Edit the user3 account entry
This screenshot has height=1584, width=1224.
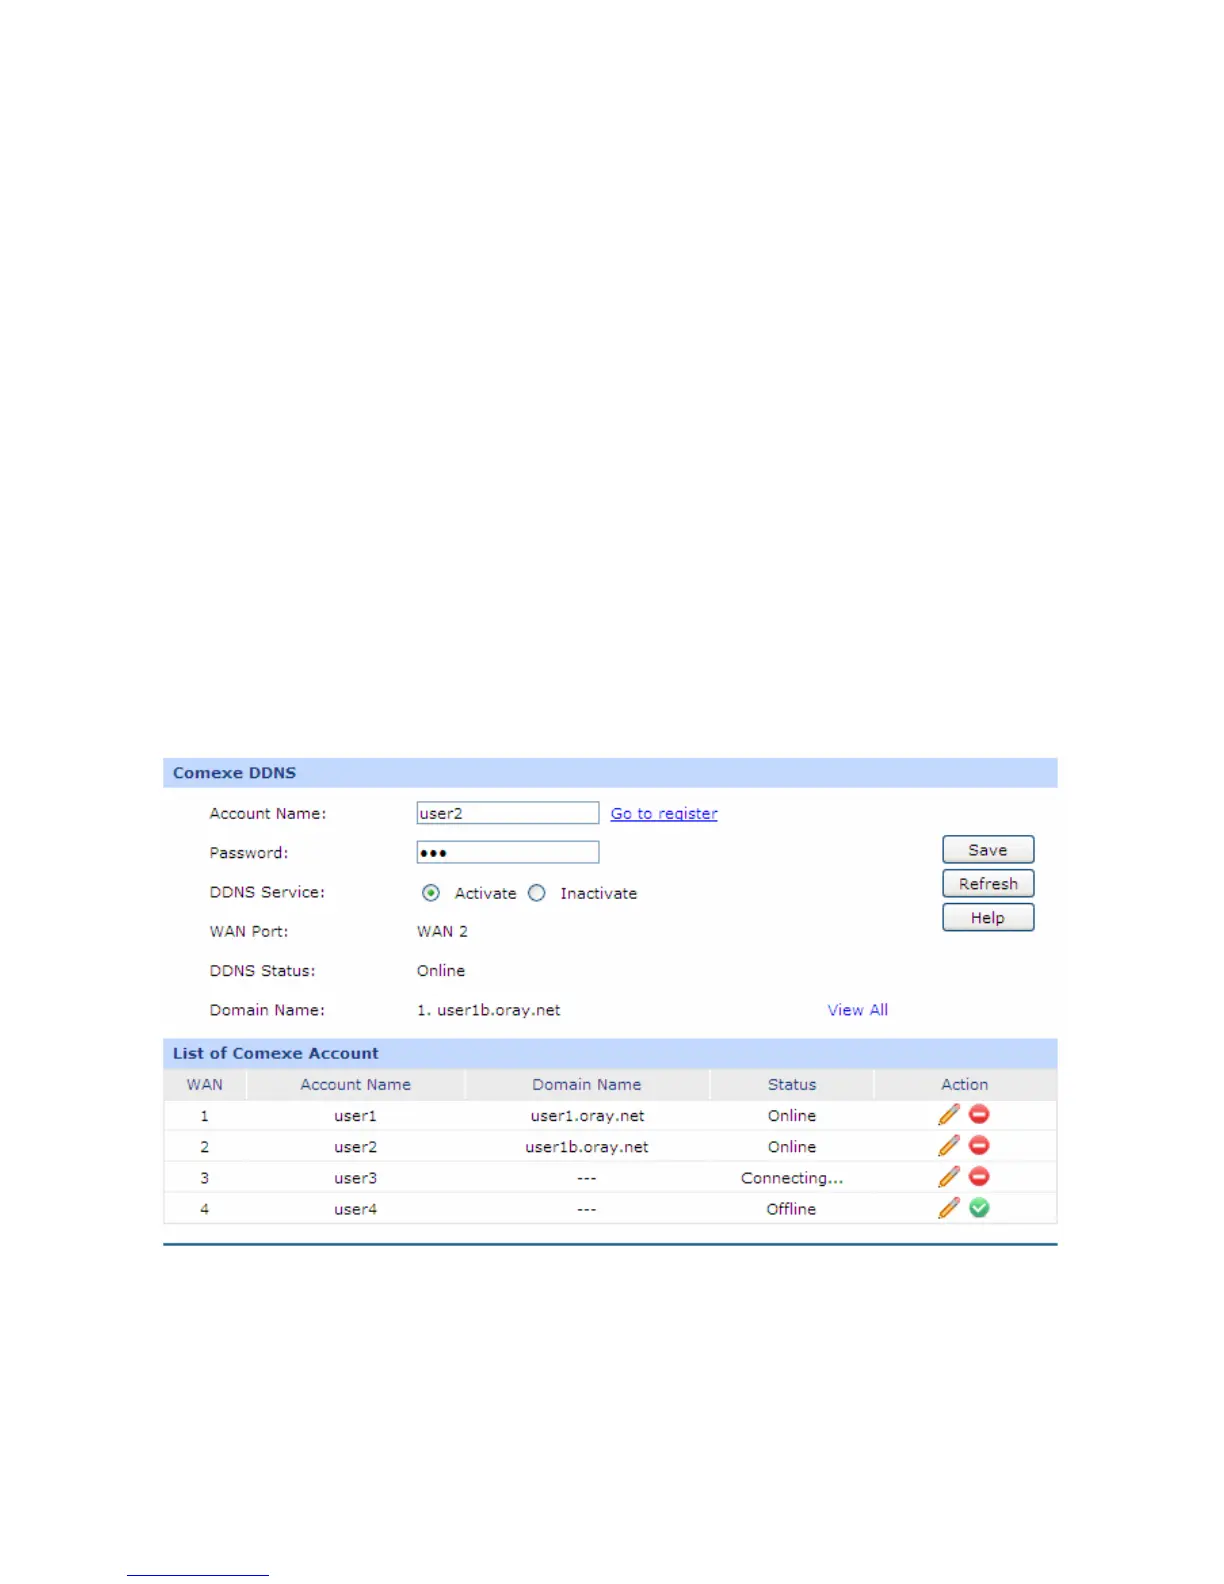click(x=949, y=1176)
